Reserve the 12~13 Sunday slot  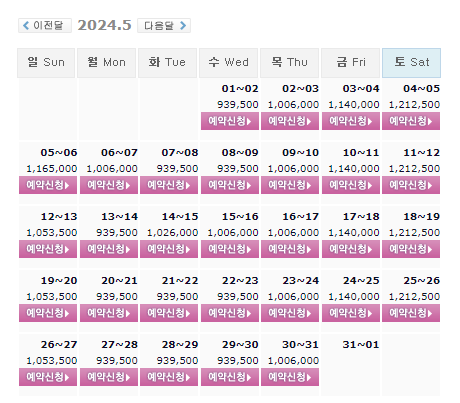point(48,249)
